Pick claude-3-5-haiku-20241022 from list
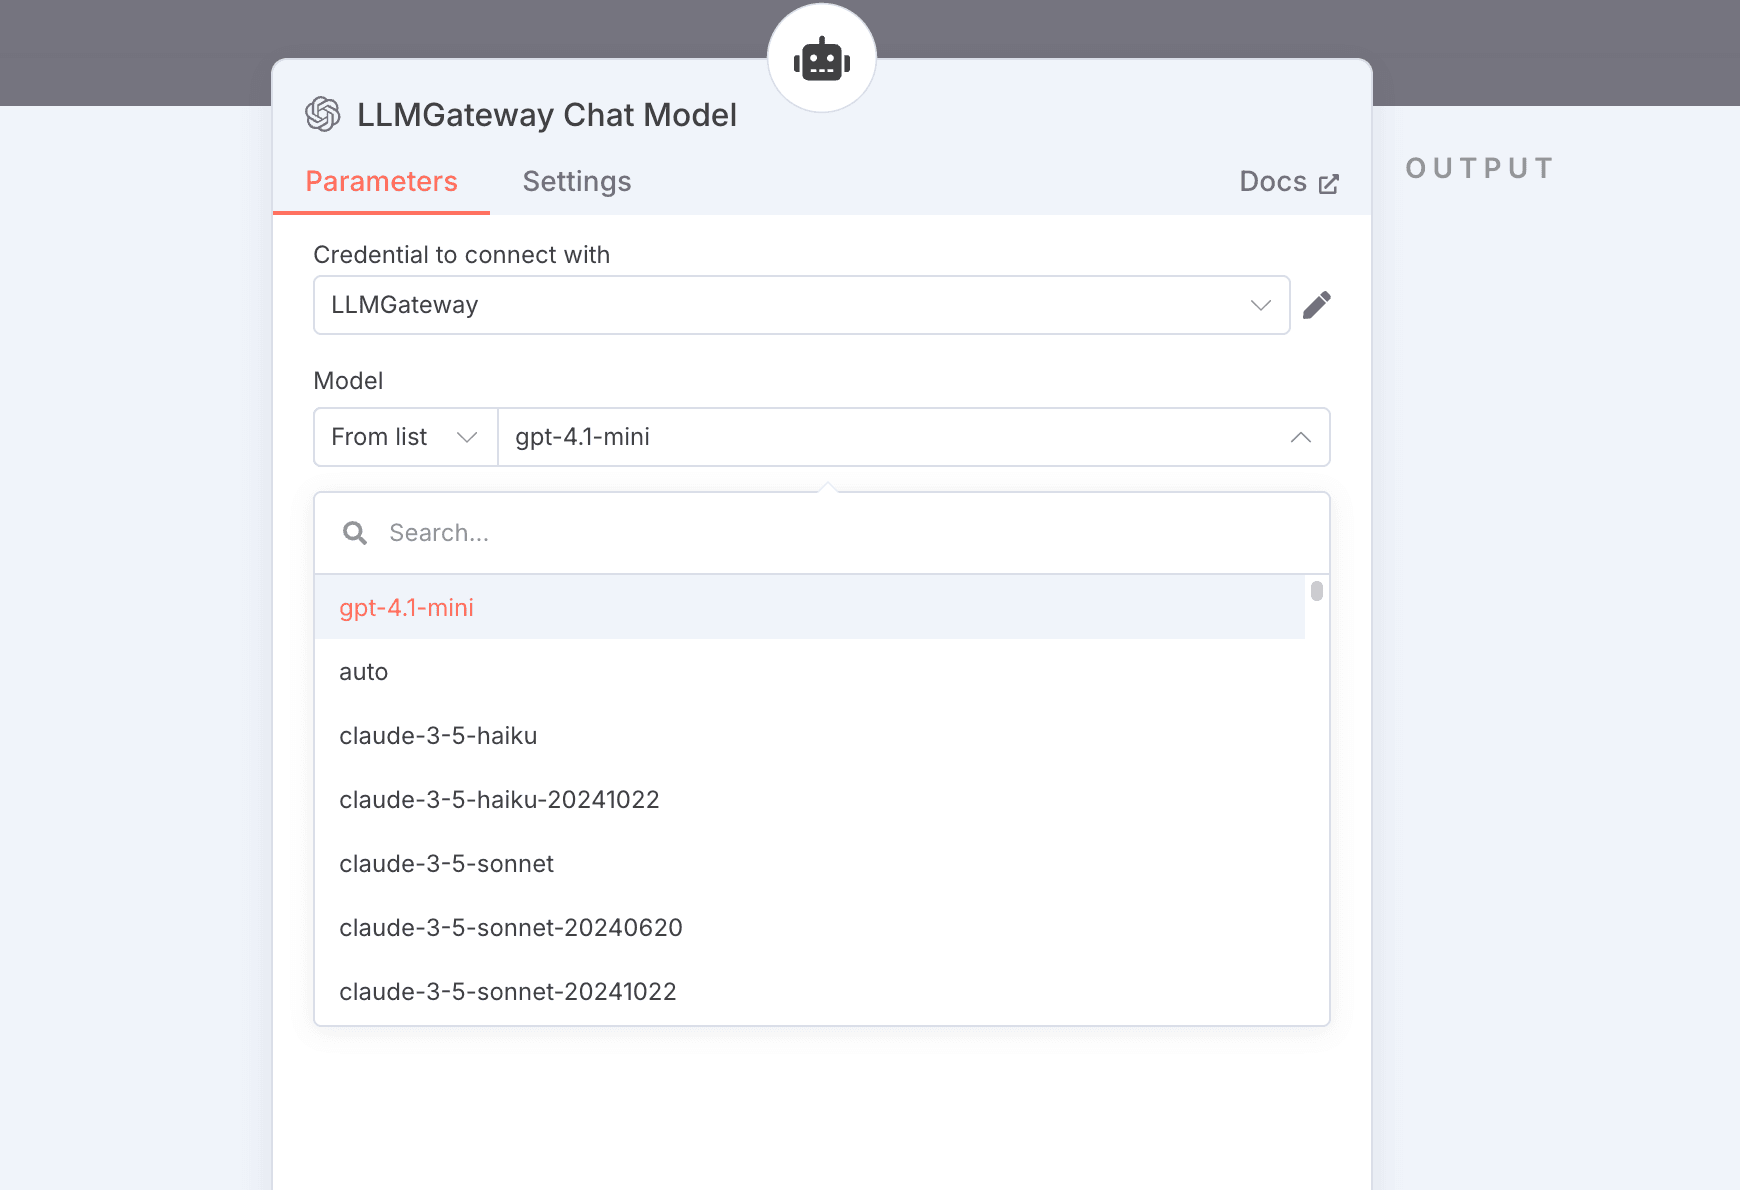This screenshot has width=1740, height=1190. [x=499, y=800]
